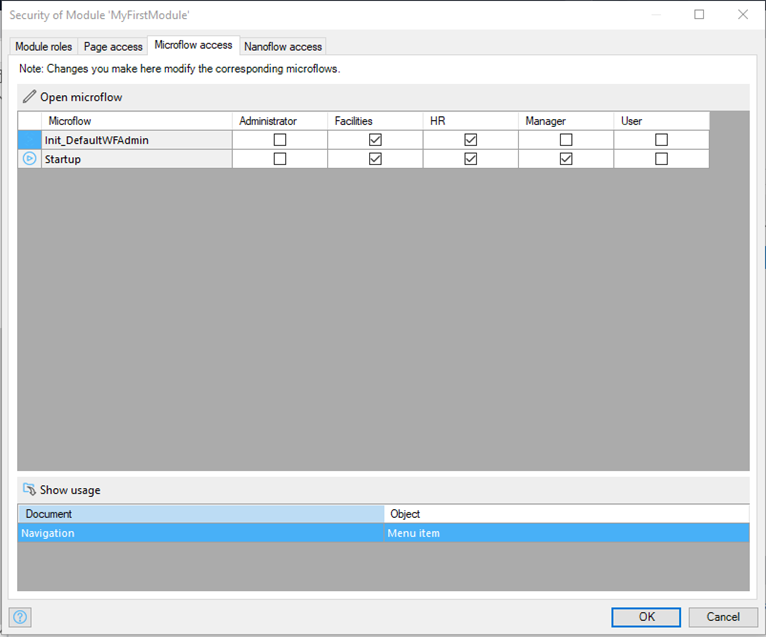Close the Security of Module dialog
Viewport: 766px width, 637px height.
(x=743, y=15)
